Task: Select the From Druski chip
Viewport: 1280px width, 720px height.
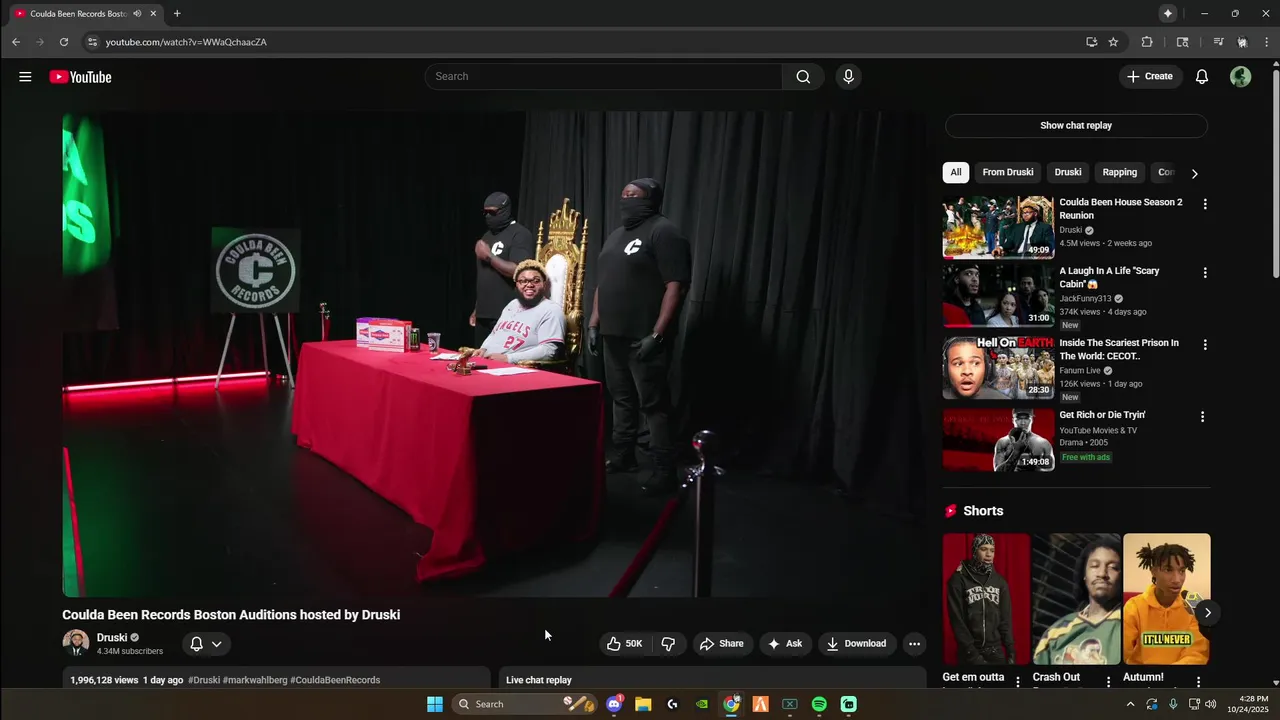Action: (x=1008, y=172)
